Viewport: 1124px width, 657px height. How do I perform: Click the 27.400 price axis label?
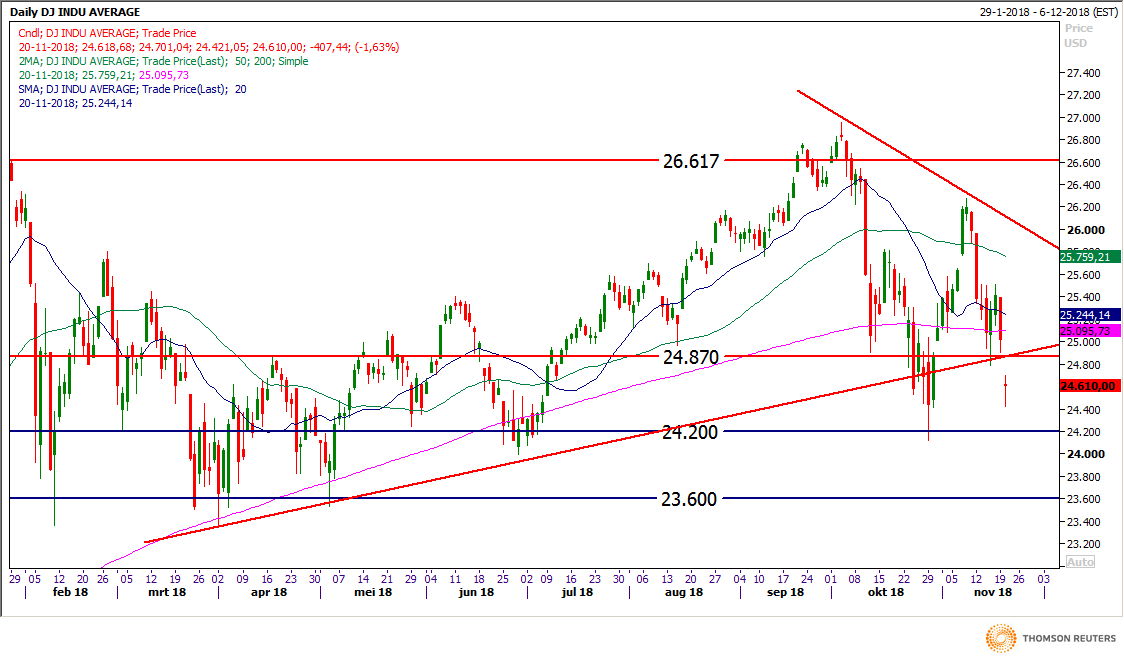pos(1083,73)
